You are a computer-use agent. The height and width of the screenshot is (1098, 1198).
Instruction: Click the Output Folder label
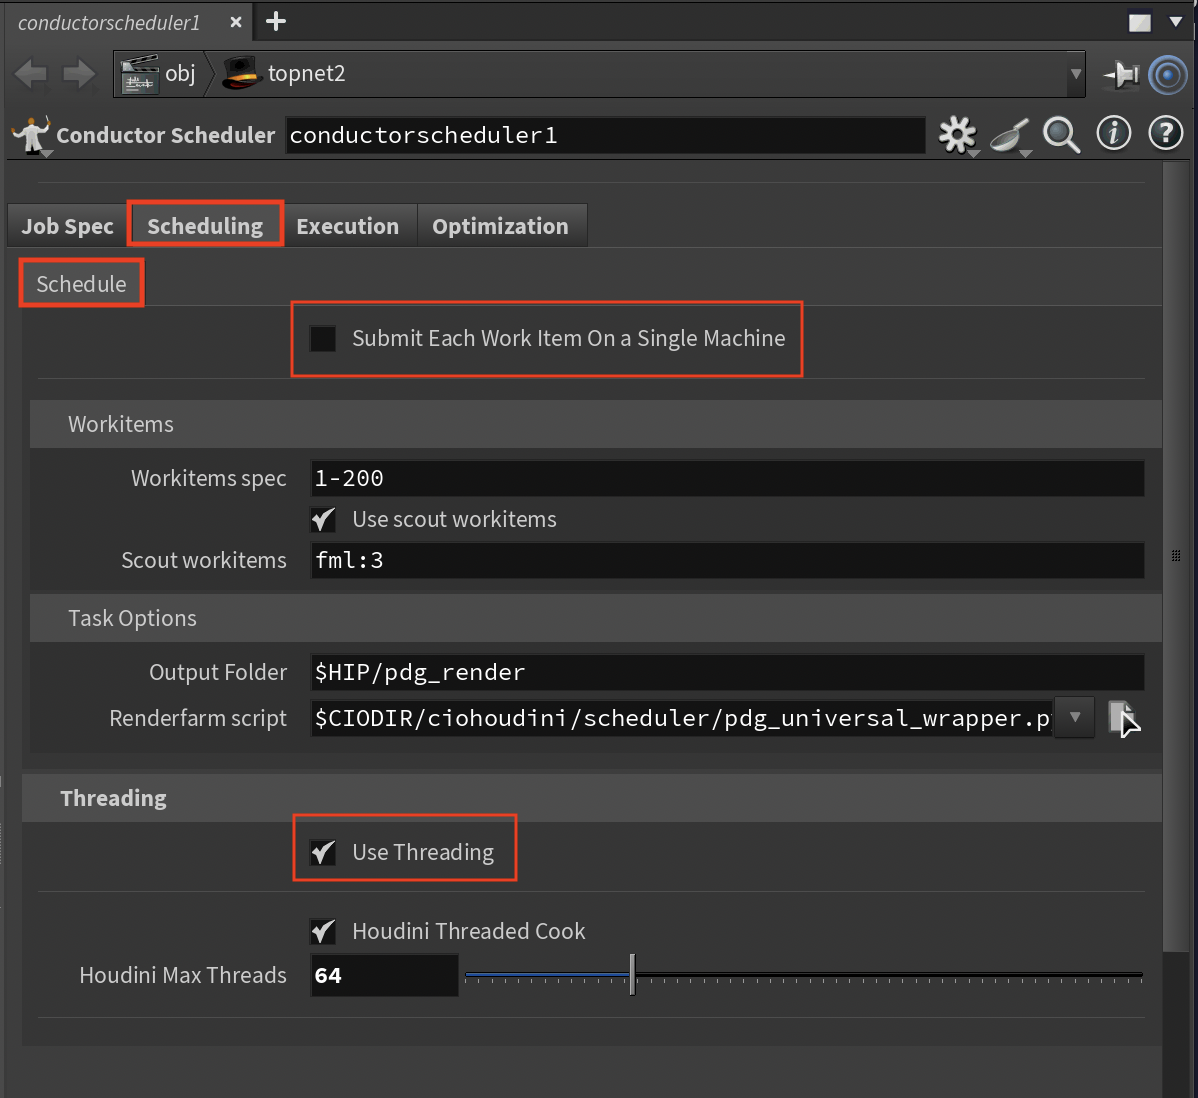point(218,672)
